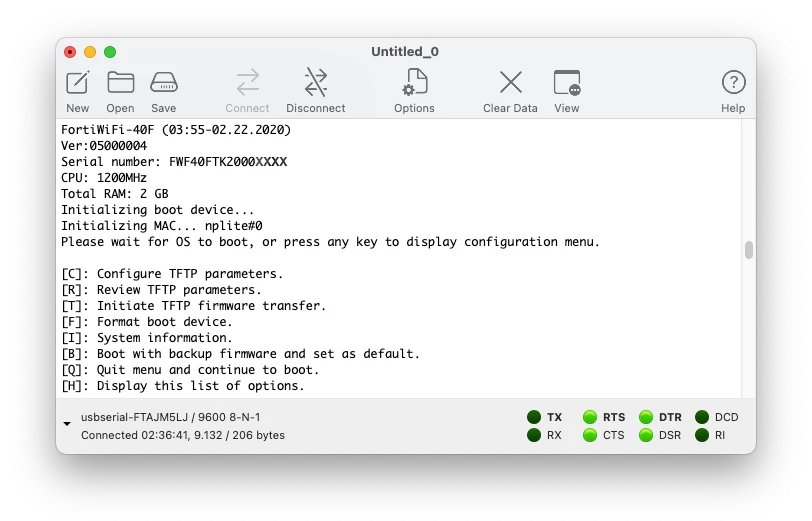Click the greyed-out Connect toolbar icon
Image resolution: width=812 pixels, height=521 pixels.
point(248,83)
